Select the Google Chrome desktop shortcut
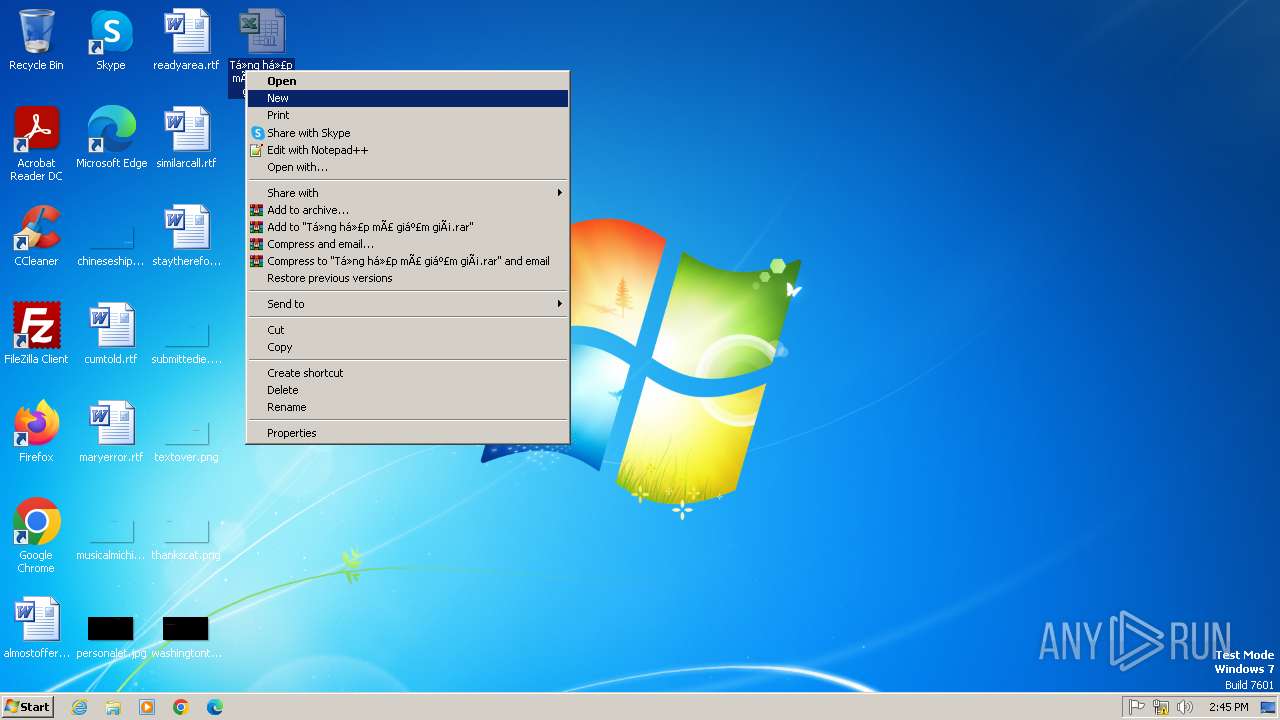Viewport: 1280px width, 720px height. [36, 536]
